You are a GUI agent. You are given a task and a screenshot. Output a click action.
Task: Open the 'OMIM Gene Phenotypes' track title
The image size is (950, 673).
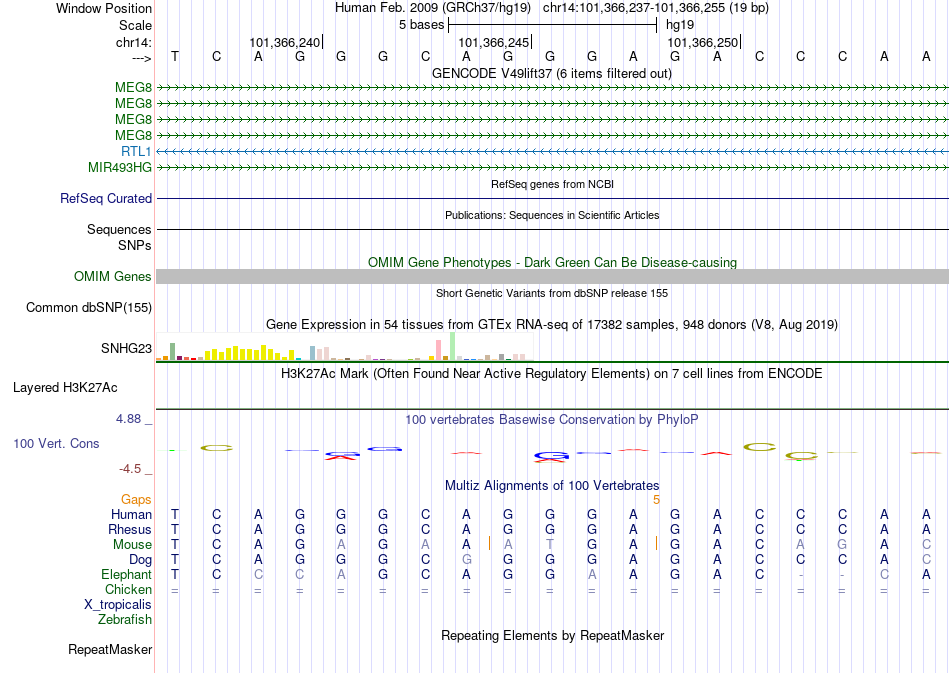(552, 262)
